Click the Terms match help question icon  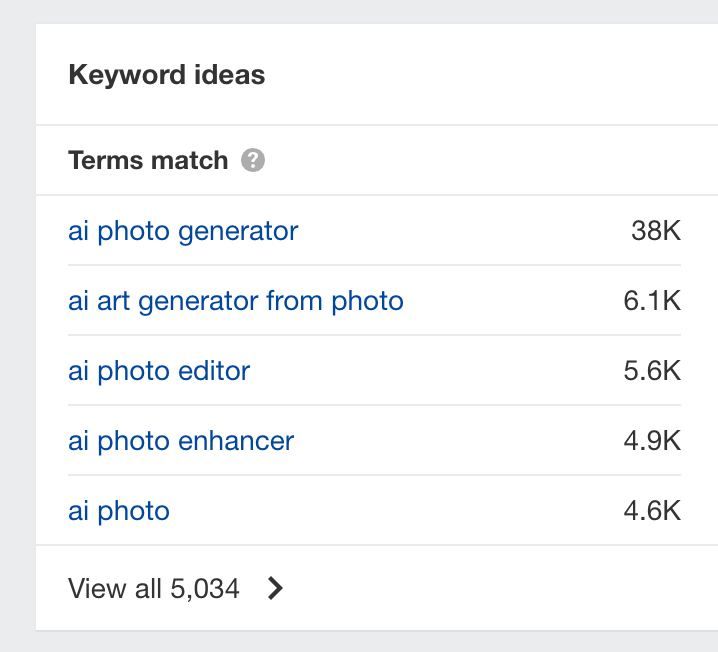pyautogui.click(x=253, y=160)
